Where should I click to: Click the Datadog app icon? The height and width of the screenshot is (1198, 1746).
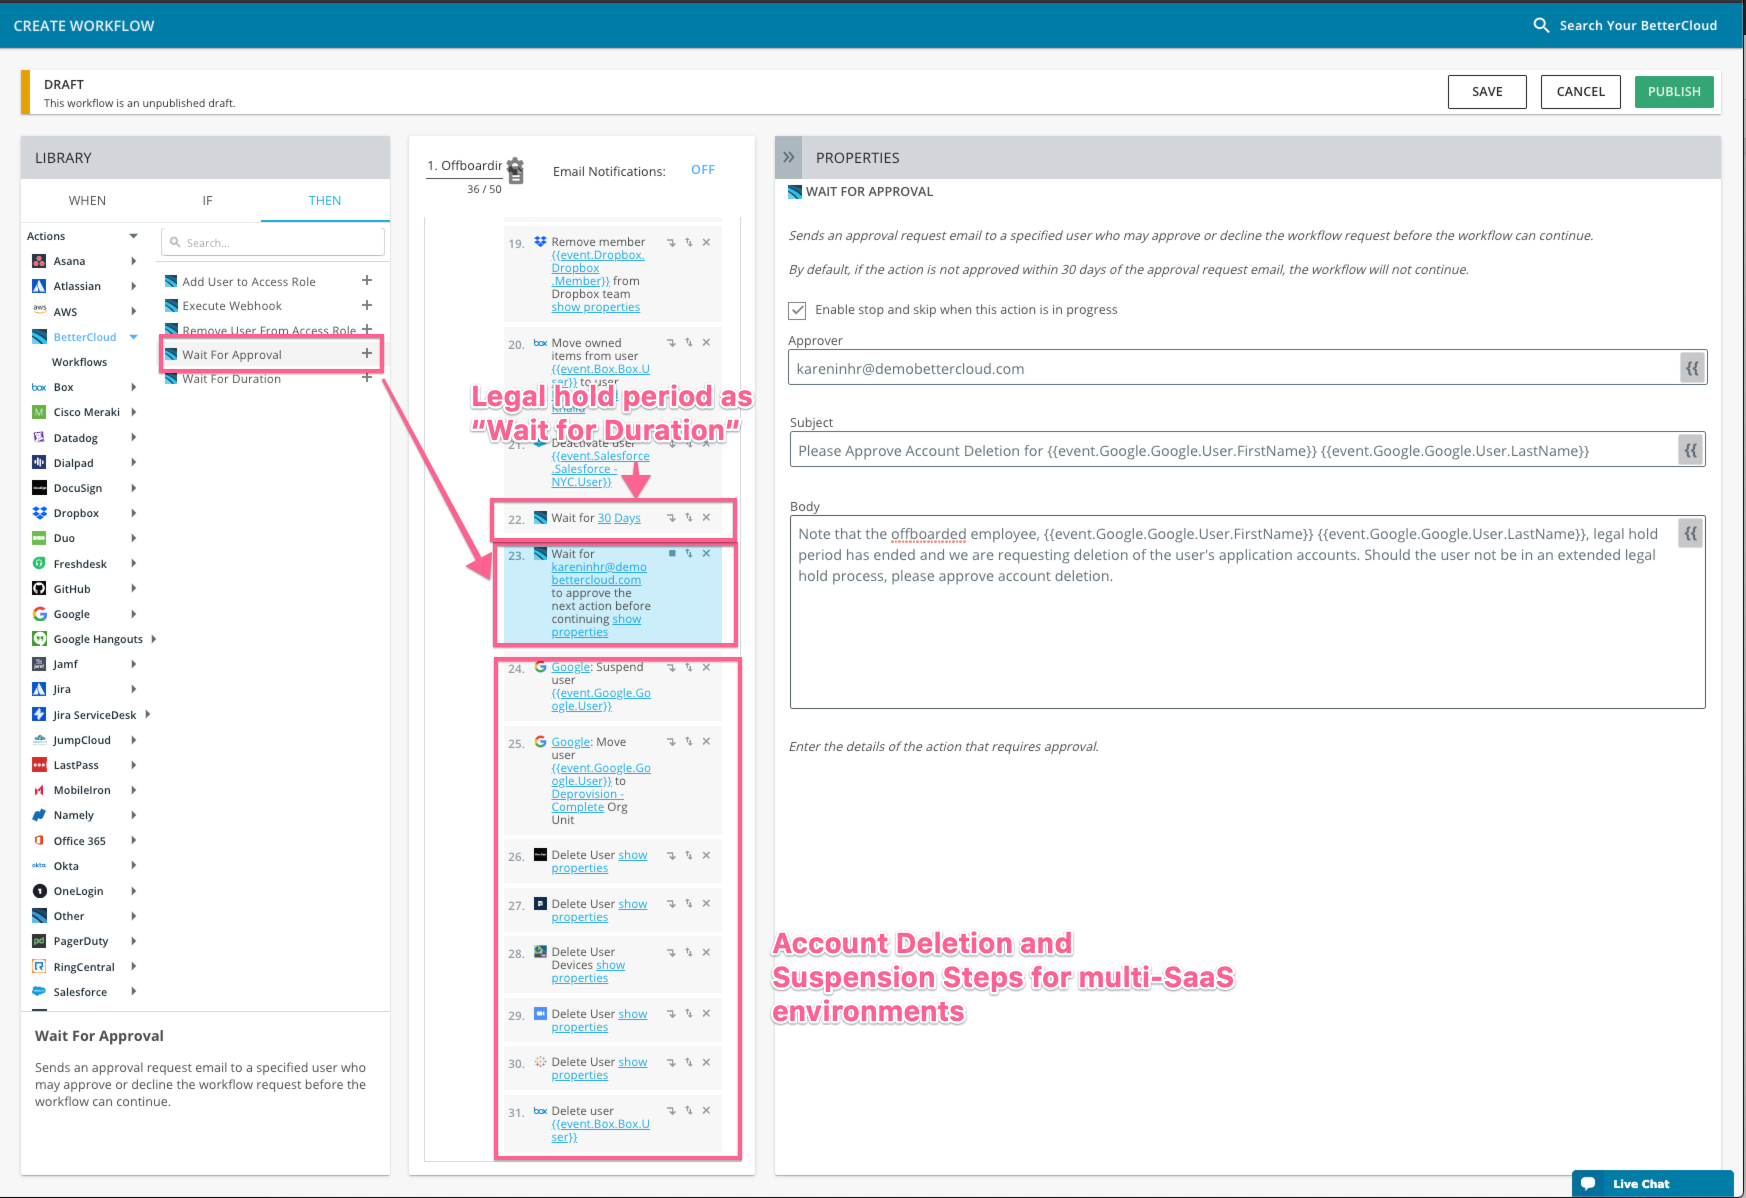[x=39, y=437]
